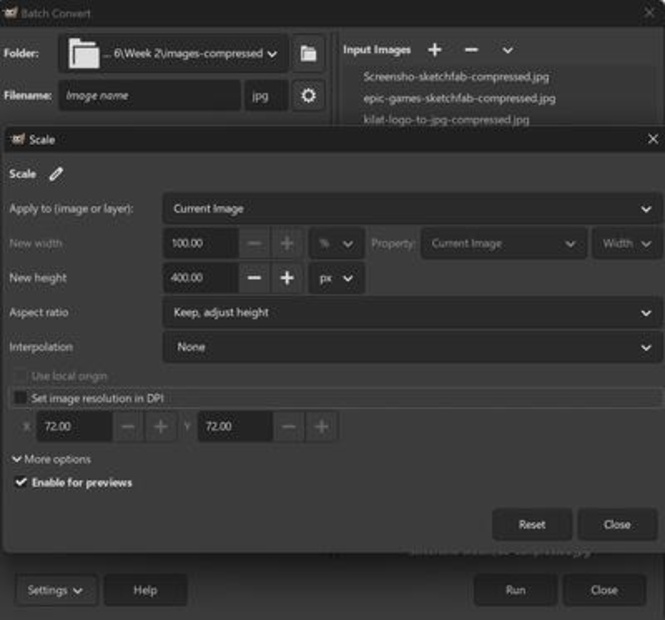
Task: Click Close button in Batch Convert window
Action: [x=604, y=590]
